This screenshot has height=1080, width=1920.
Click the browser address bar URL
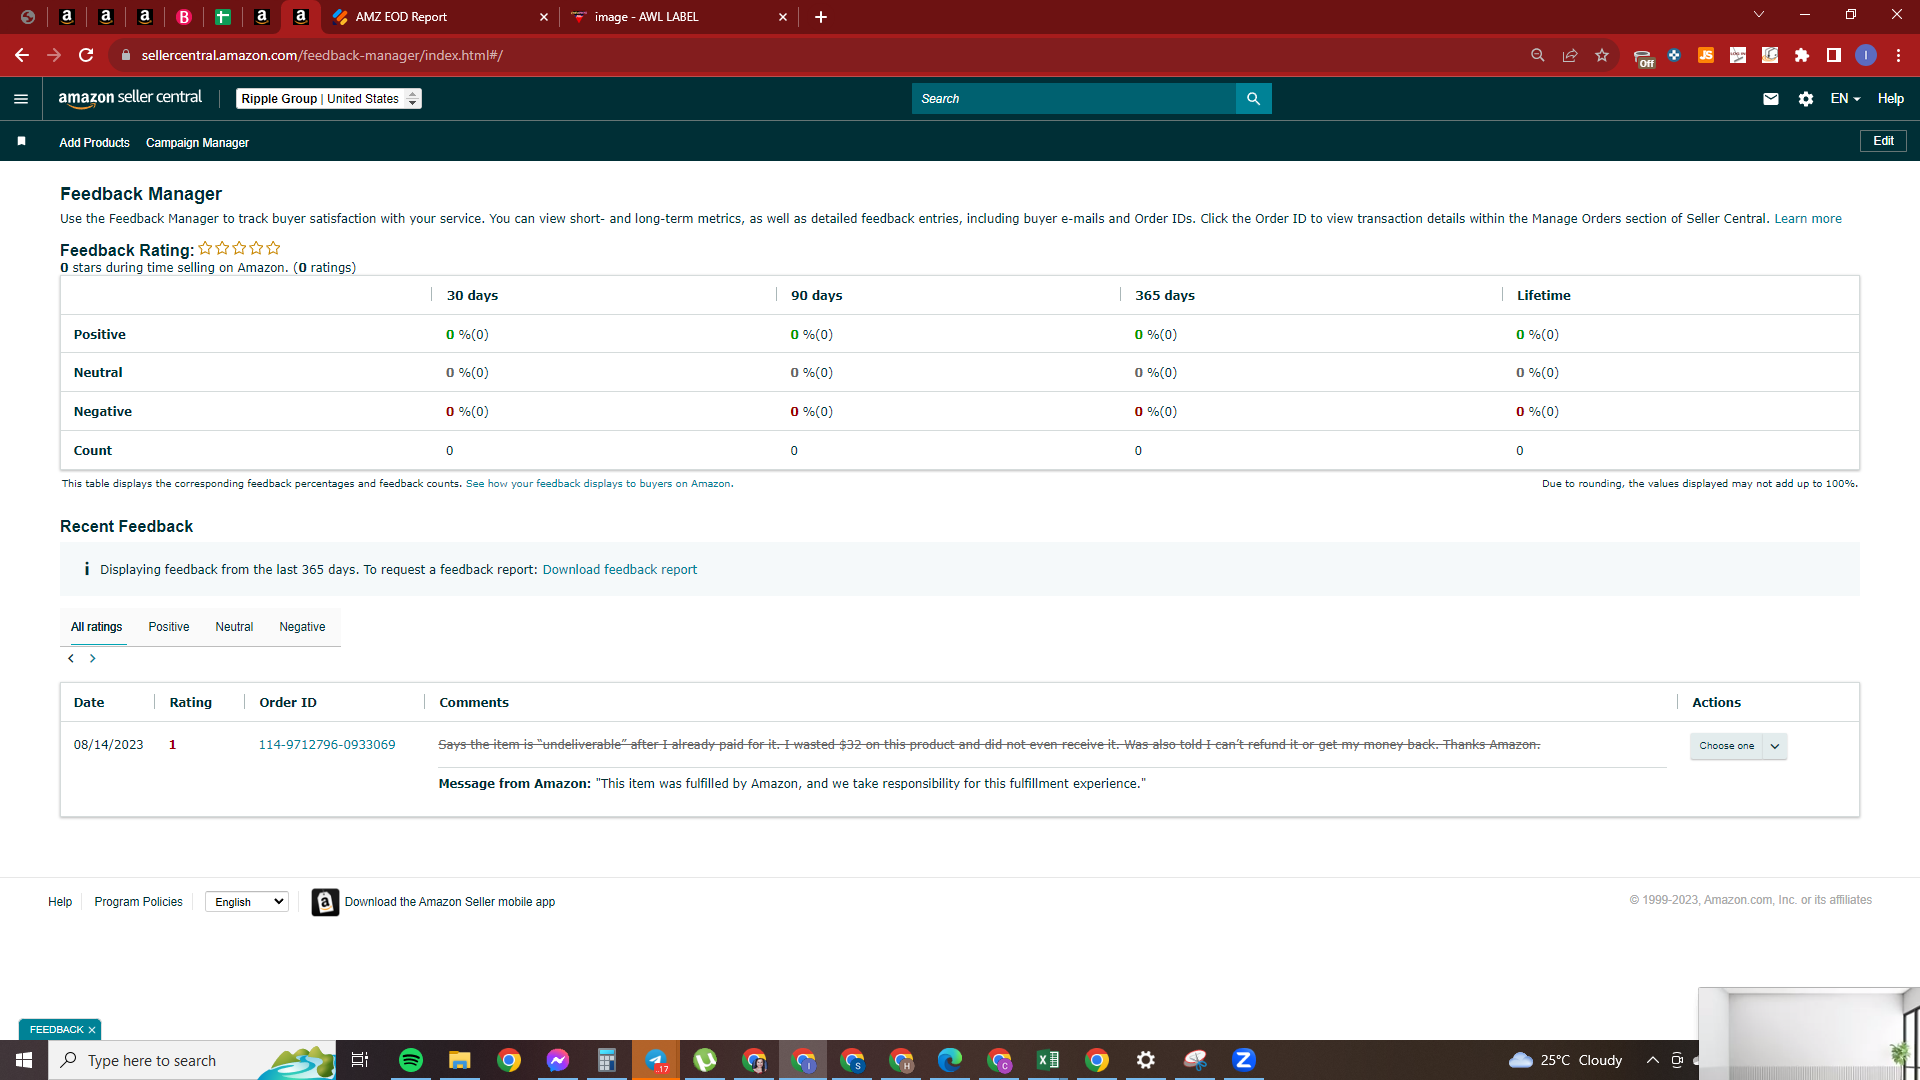click(x=322, y=56)
